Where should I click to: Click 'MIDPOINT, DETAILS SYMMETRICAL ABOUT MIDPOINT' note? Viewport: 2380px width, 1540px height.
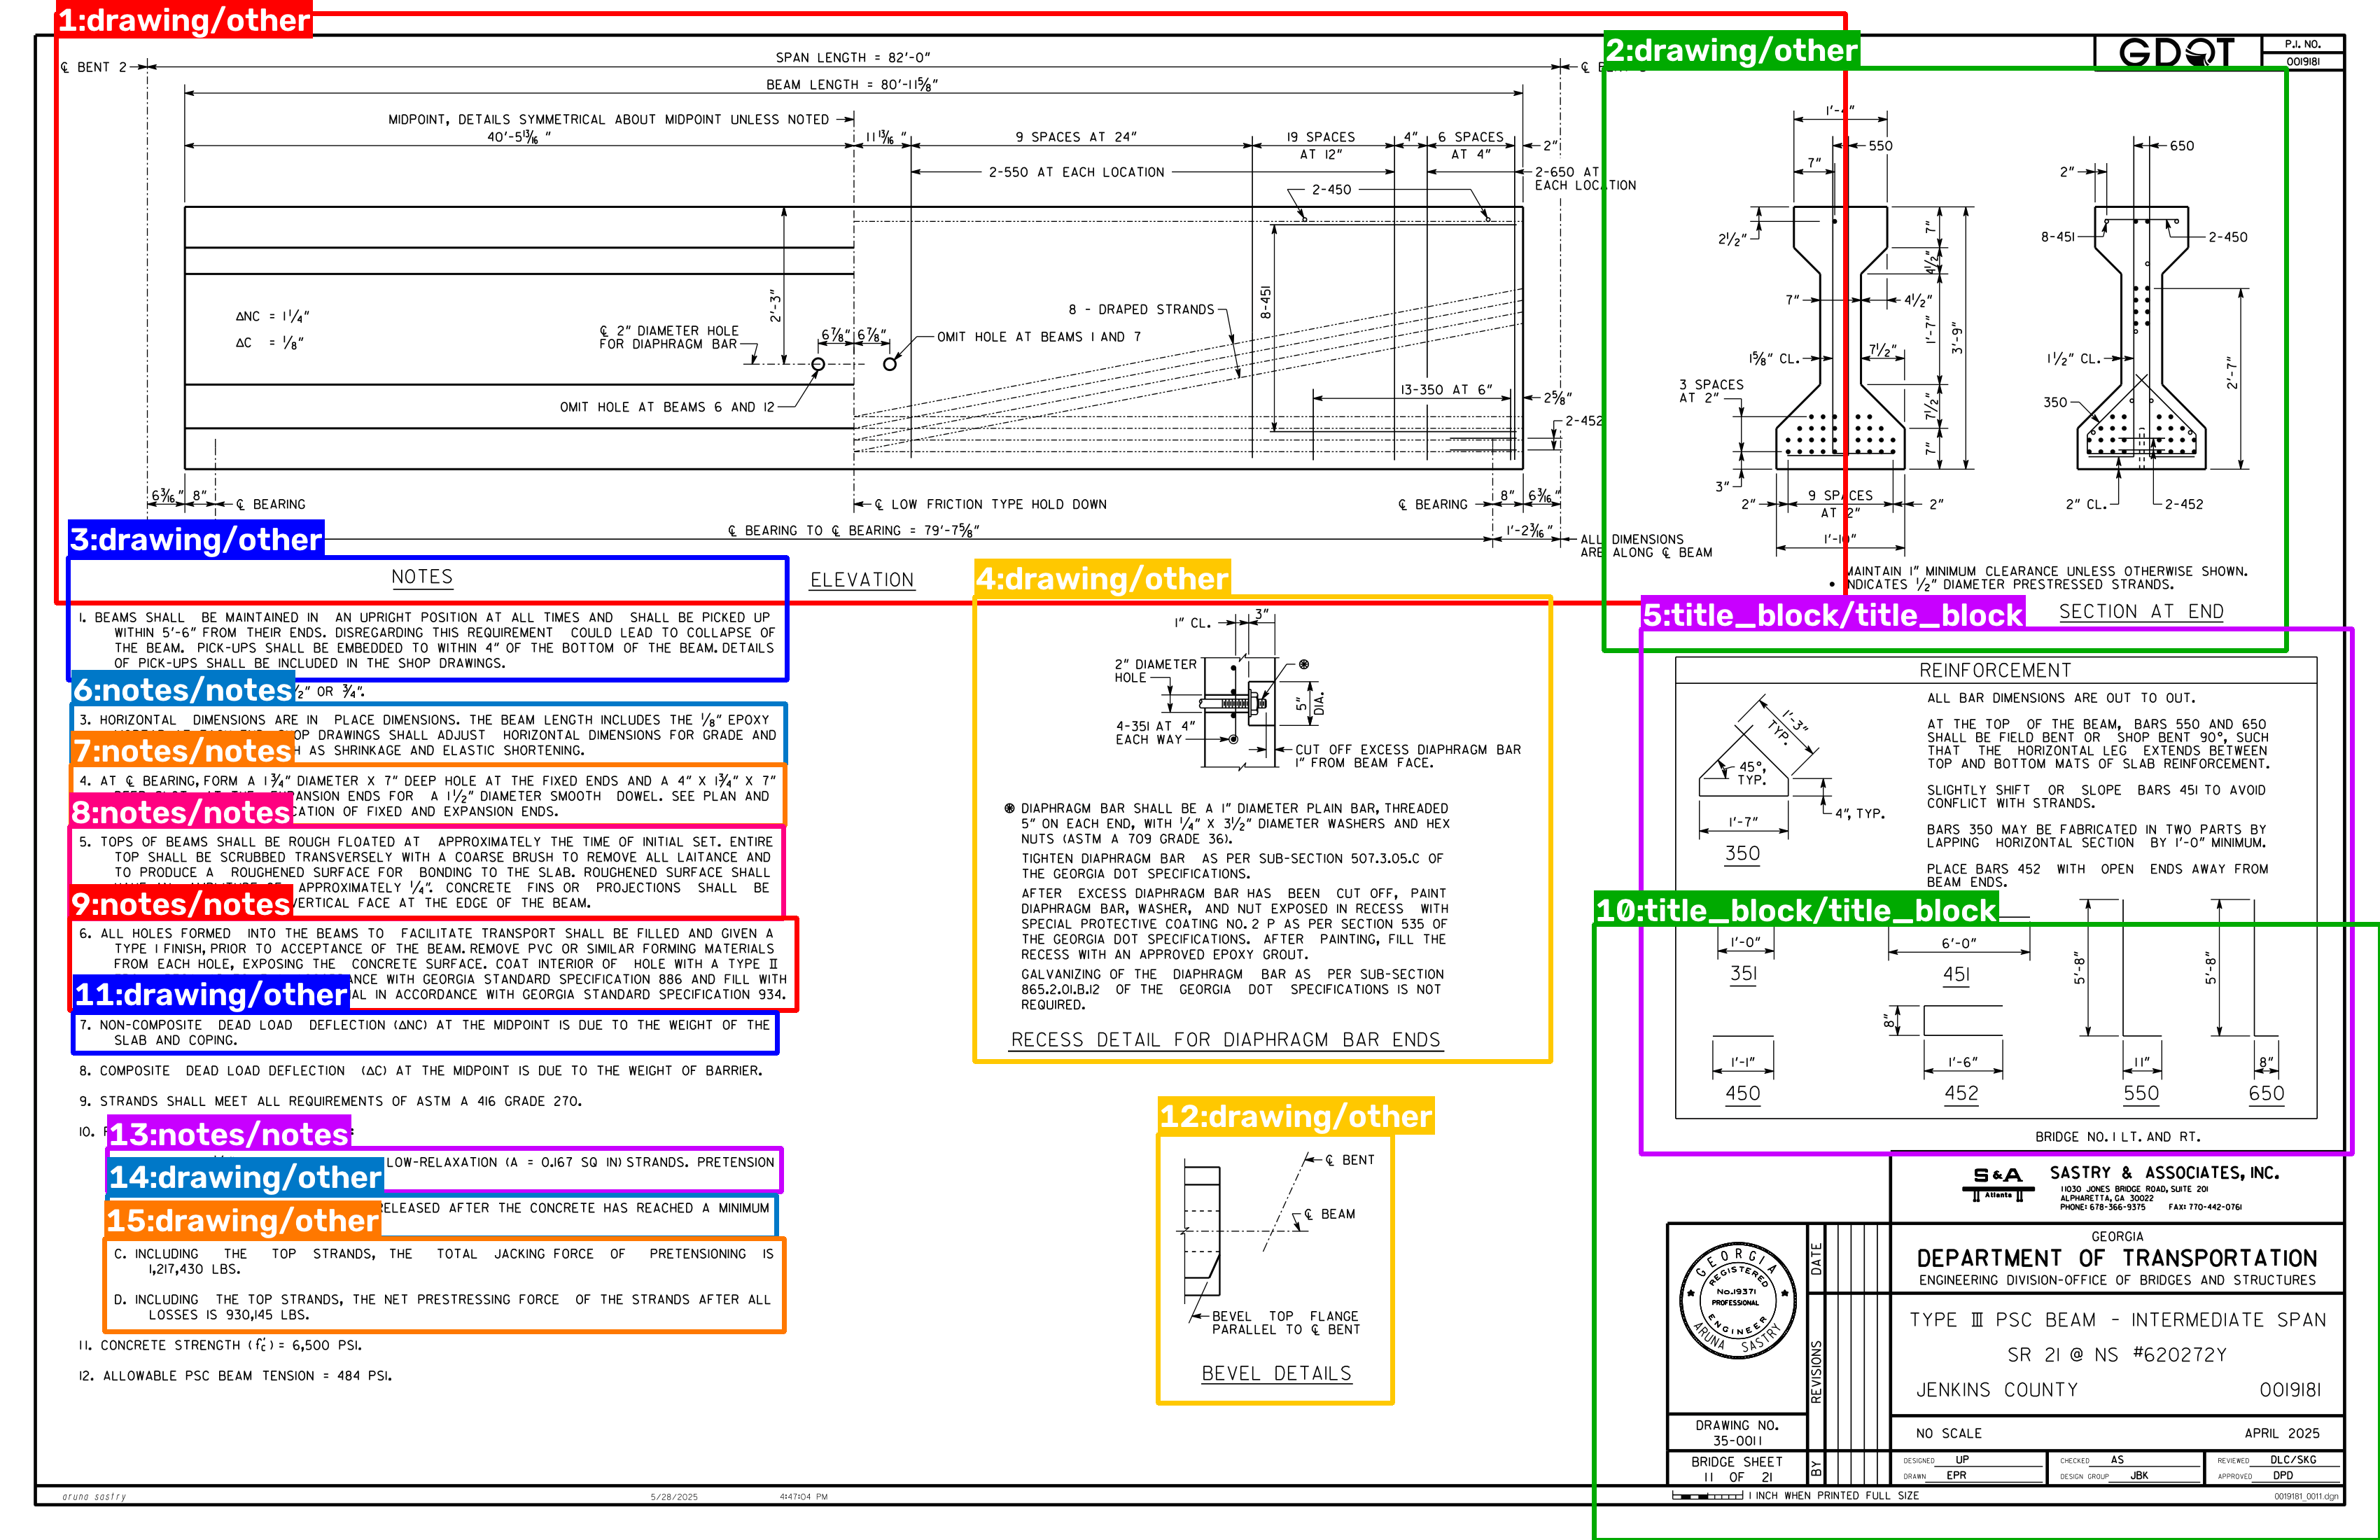click(x=609, y=119)
